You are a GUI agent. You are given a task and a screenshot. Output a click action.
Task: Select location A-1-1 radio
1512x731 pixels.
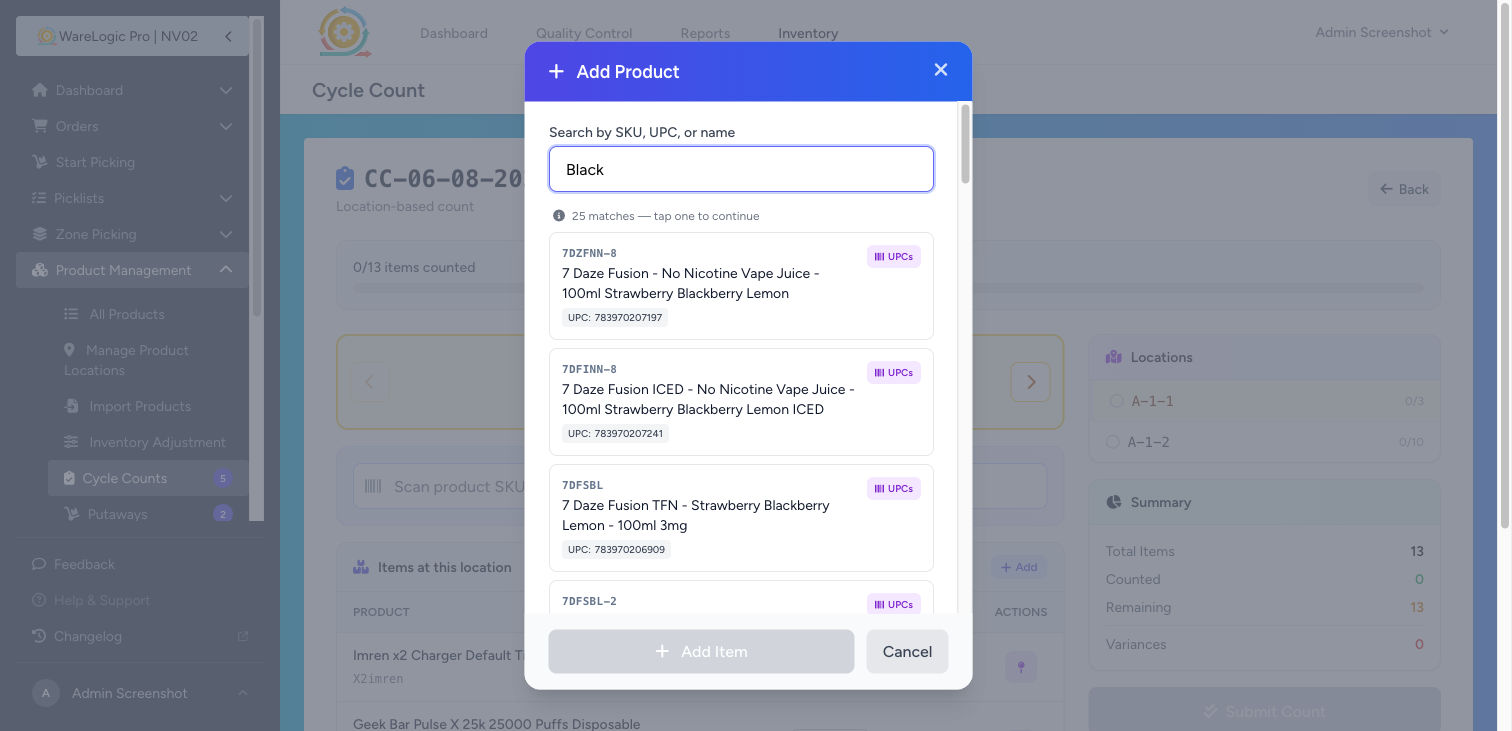(x=1116, y=401)
